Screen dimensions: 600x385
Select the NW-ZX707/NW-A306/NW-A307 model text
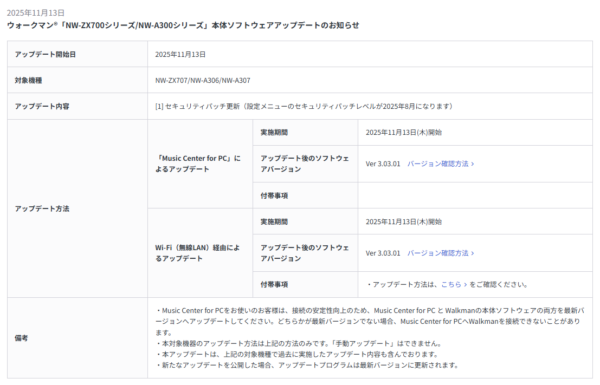point(203,80)
